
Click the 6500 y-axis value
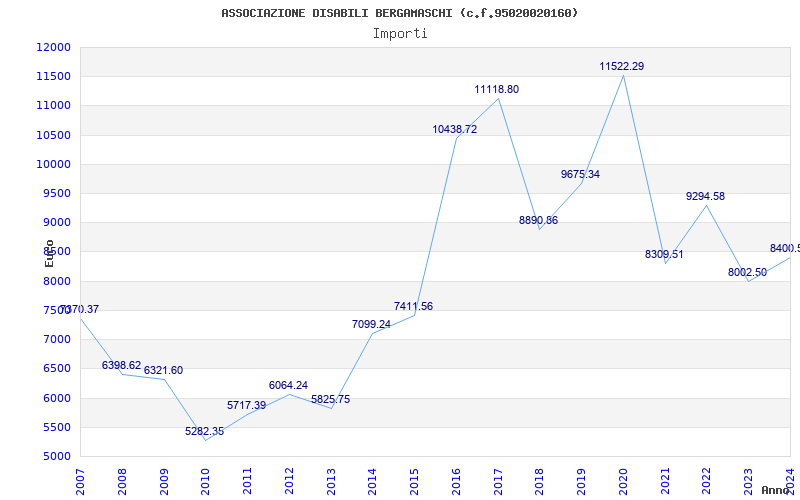tap(56, 368)
